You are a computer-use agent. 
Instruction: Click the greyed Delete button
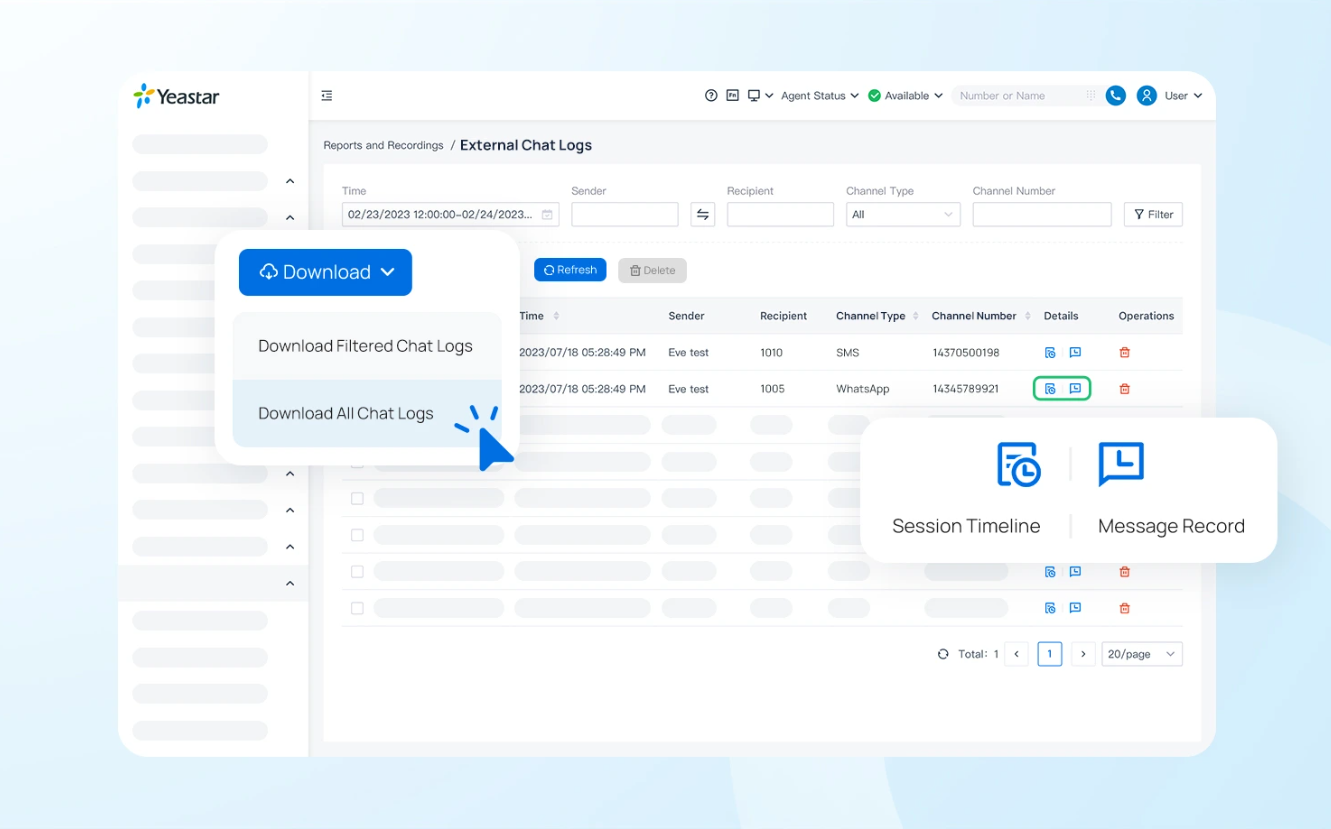[x=652, y=270]
